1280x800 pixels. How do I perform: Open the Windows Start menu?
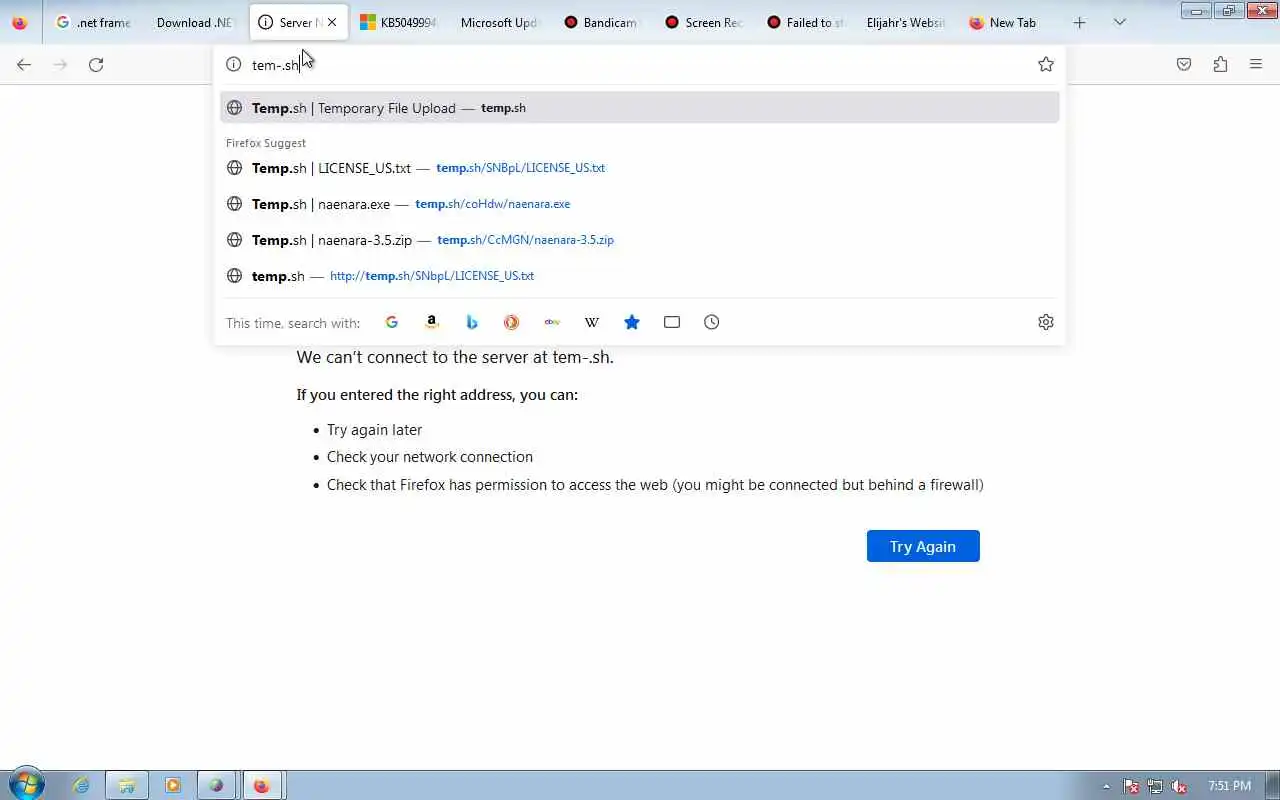(26, 785)
